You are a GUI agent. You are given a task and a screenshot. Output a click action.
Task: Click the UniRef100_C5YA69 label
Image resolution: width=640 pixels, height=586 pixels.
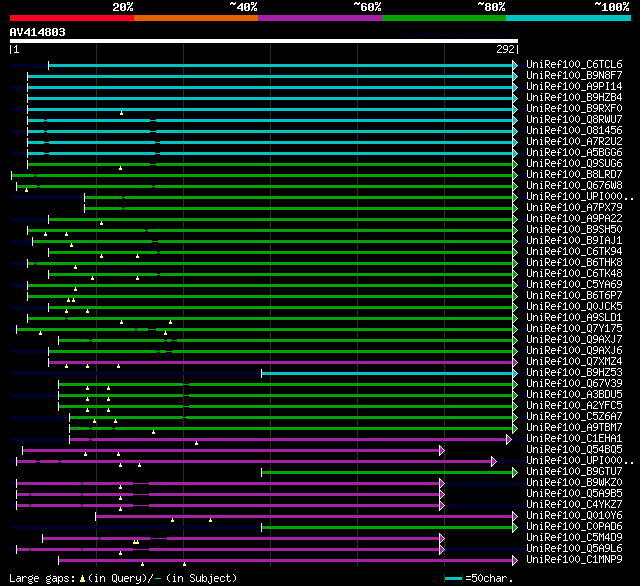574,285
